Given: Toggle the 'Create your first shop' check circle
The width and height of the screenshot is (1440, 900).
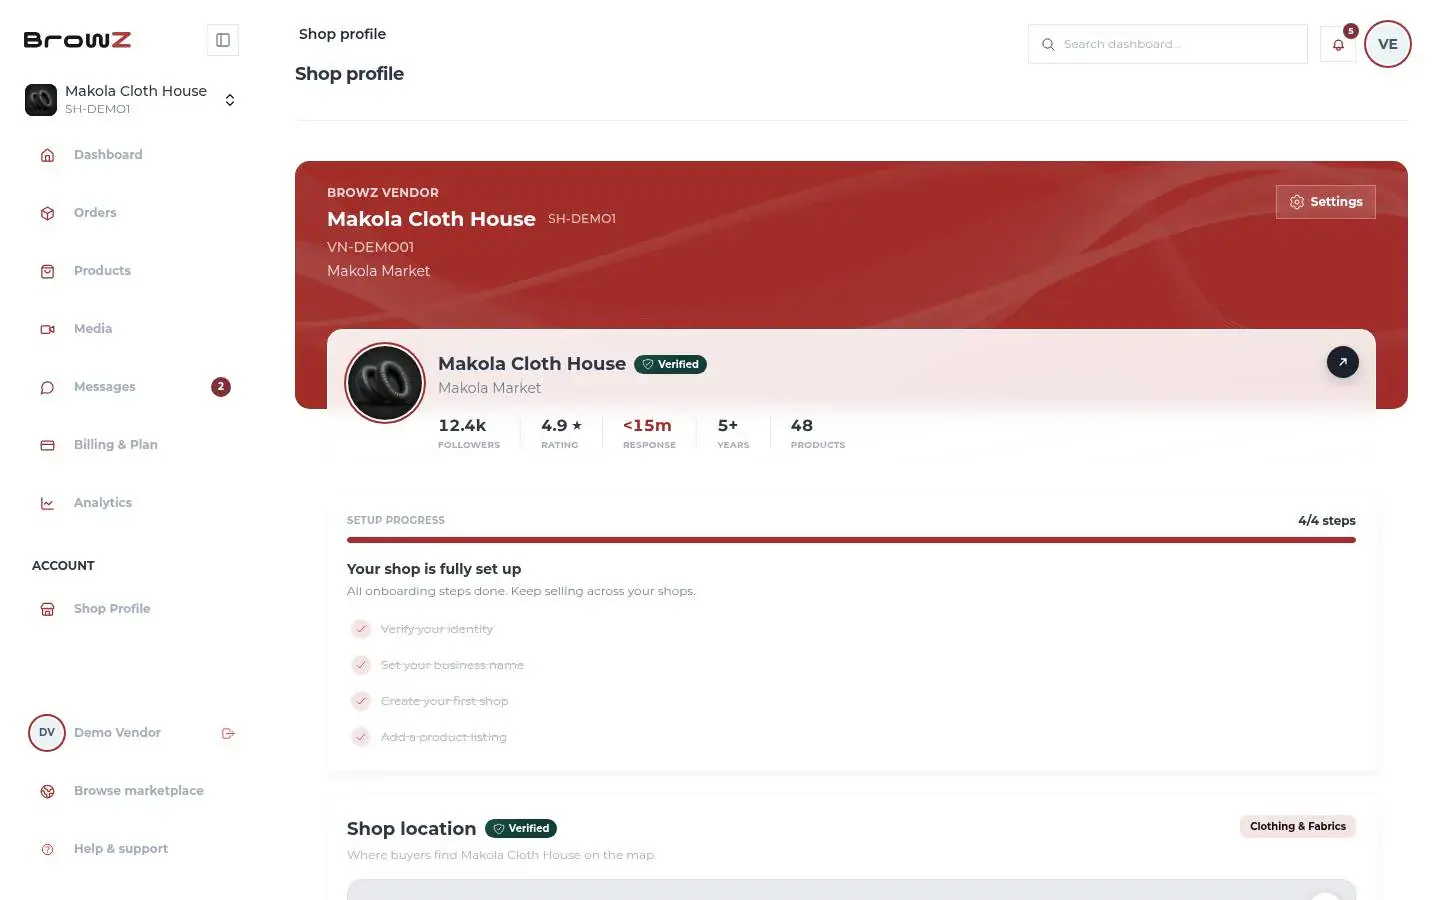Looking at the screenshot, I should (361, 701).
